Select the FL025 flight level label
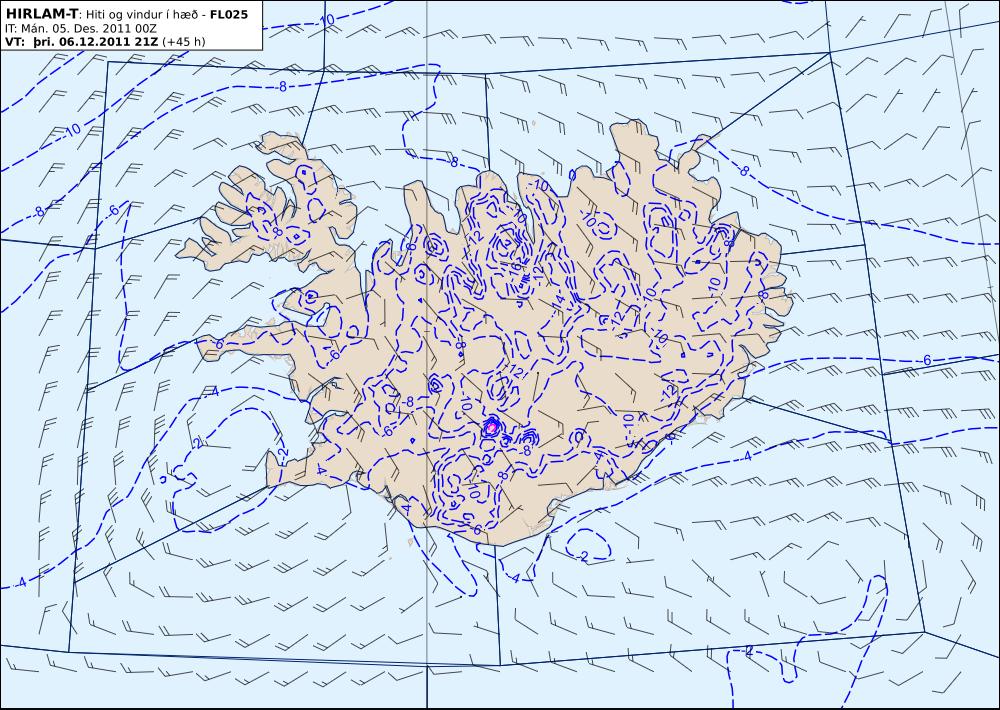1000x710 pixels. pos(228,14)
